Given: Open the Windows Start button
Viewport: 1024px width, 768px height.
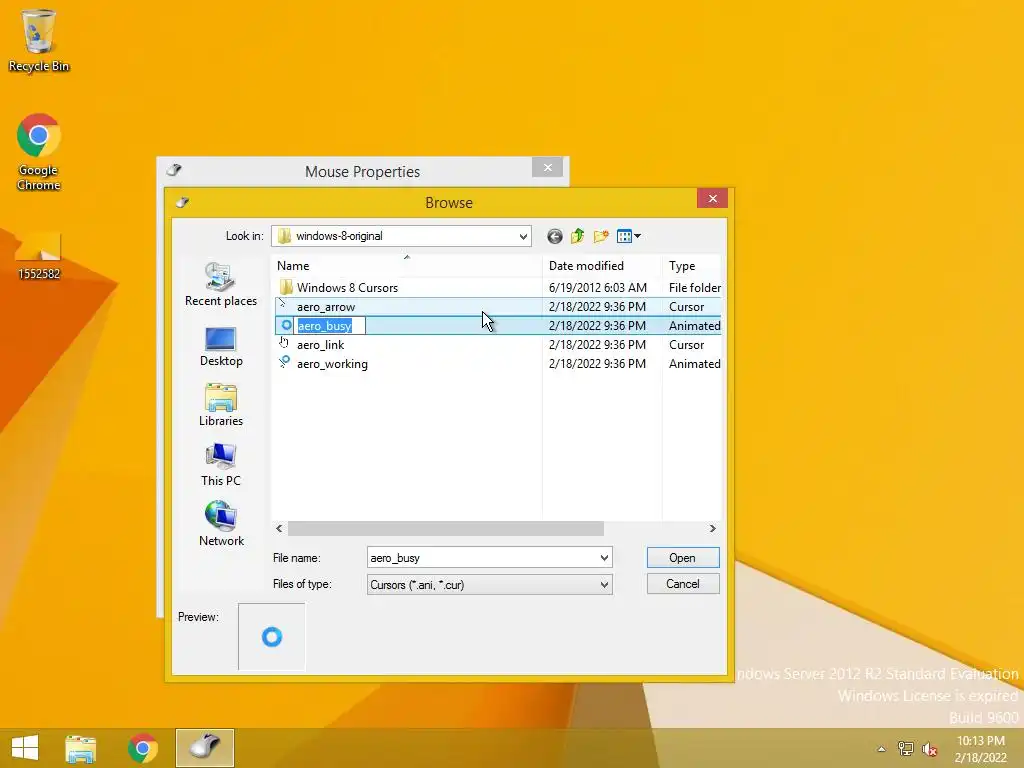Looking at the screenshot, I should [x=25, y=748].
